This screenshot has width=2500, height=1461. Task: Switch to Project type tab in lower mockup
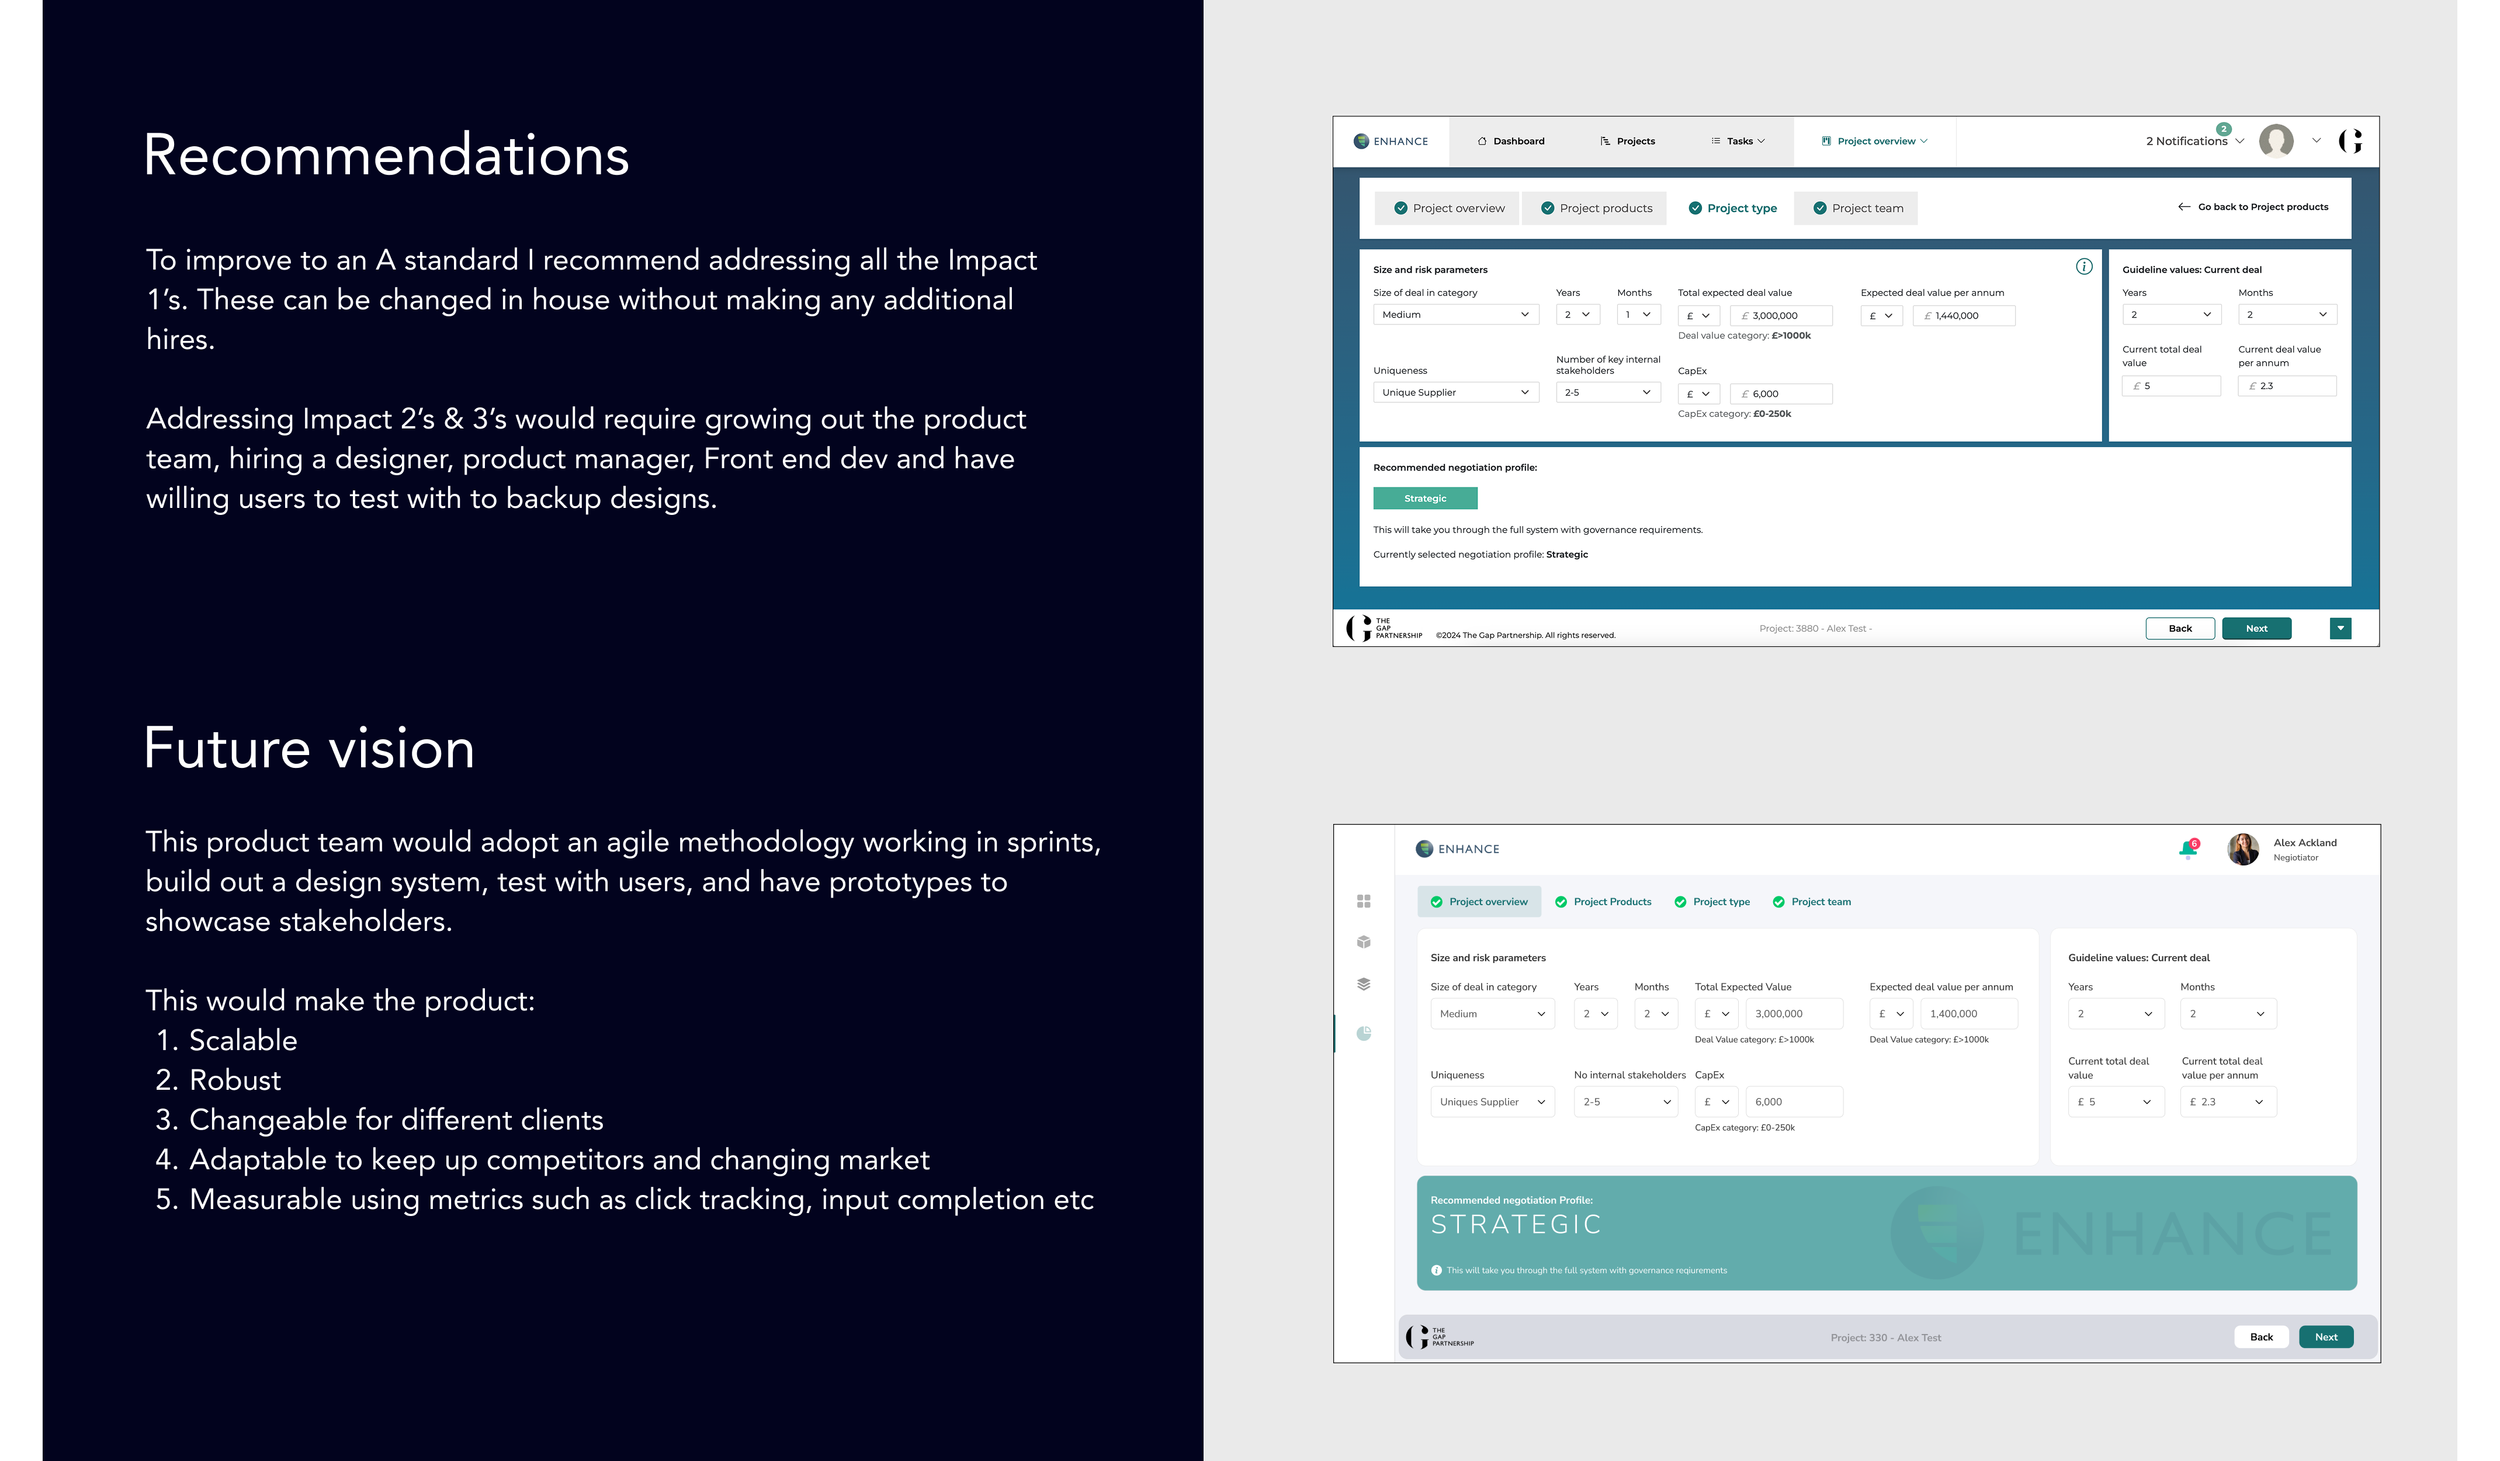point(1712,902)
